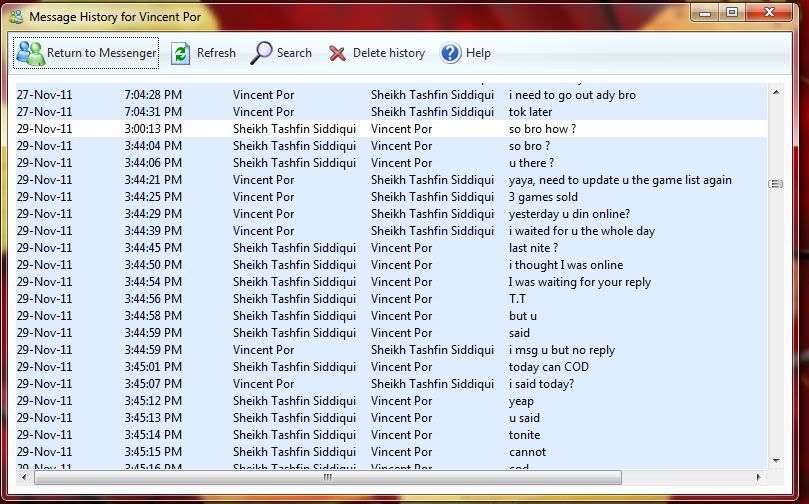The width and height of the screenshot is (809, 504).
Task: Select message 'T.T'
Action: coord(517,299)
